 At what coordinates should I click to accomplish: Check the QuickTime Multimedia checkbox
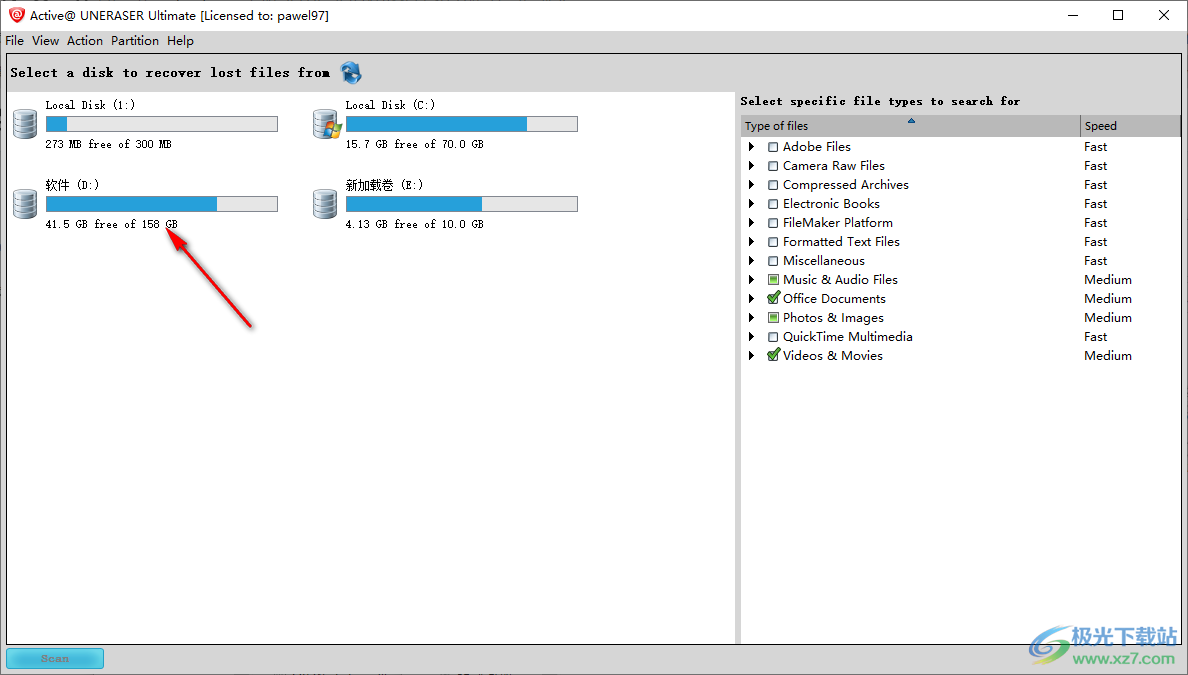coord(773,337)
